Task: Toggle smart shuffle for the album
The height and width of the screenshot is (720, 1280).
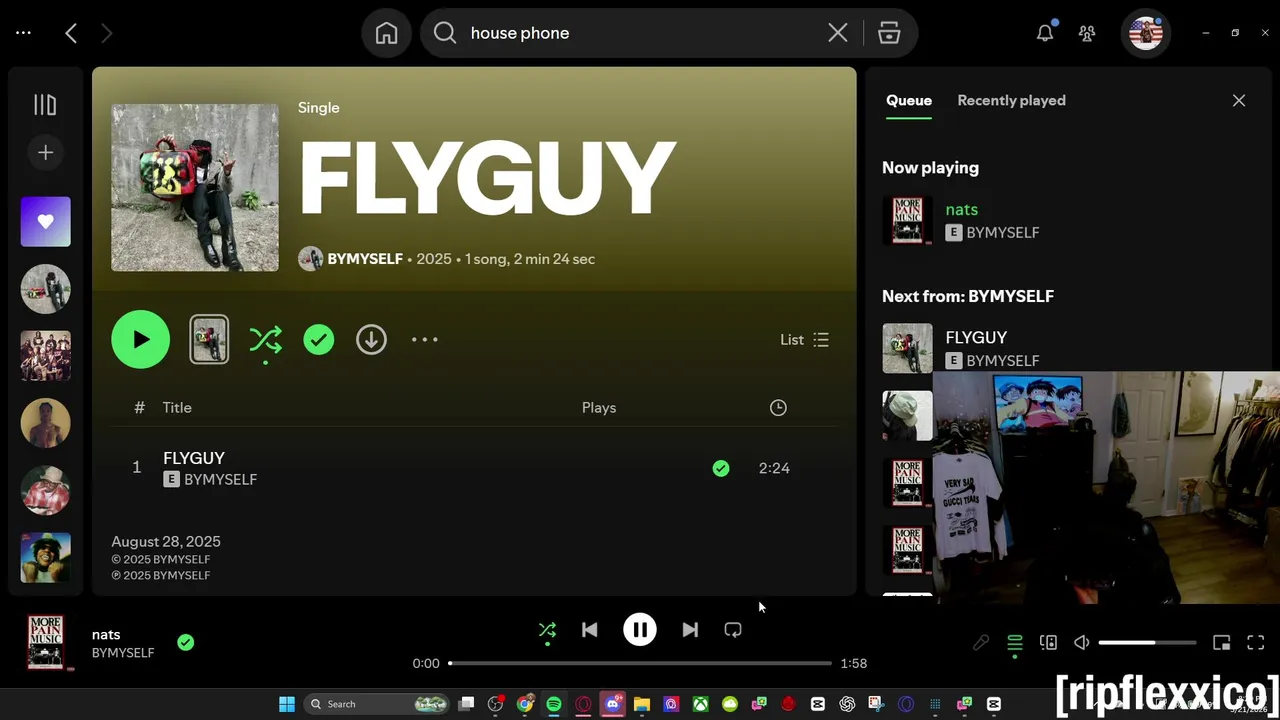Action: click(x=265, y=340)
